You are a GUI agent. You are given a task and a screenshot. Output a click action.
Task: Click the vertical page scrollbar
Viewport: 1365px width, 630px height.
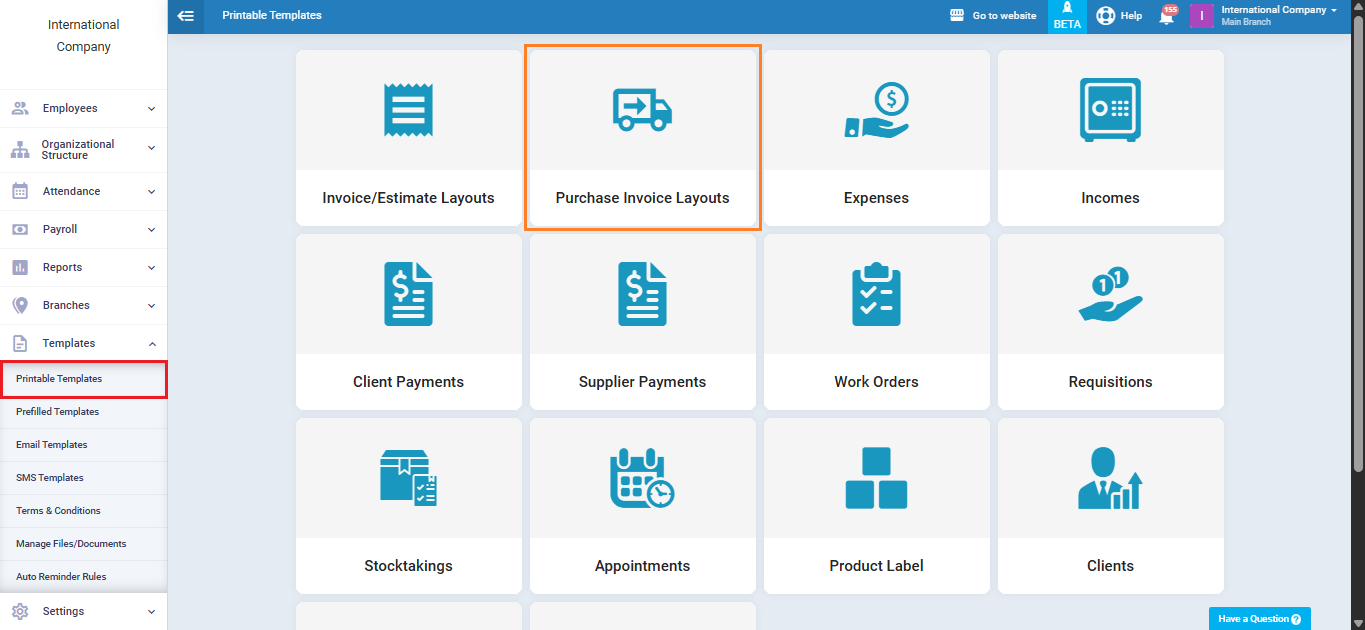pyautogui.click(x=1357, y=240)
